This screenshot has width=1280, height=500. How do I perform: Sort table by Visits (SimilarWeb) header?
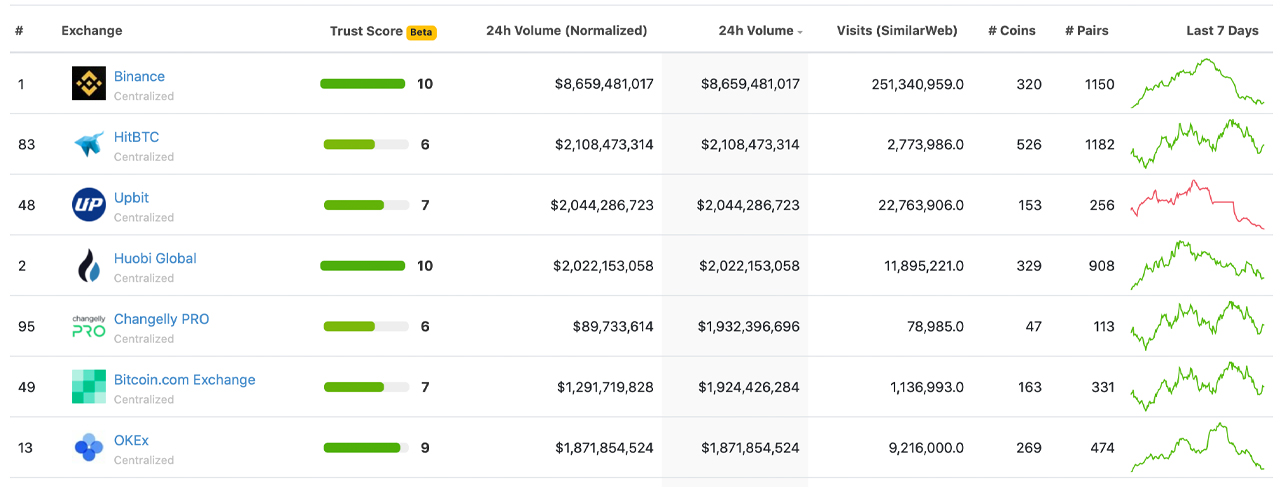coord(897,31)
